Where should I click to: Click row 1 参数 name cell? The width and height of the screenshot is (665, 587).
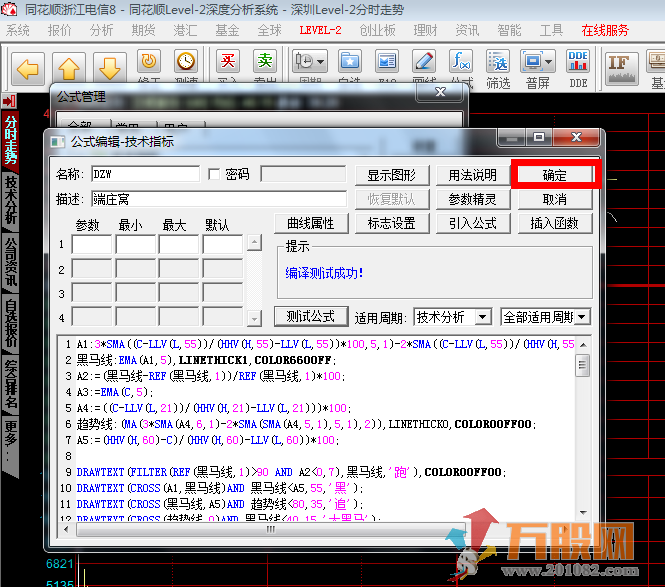pos(92,244)
